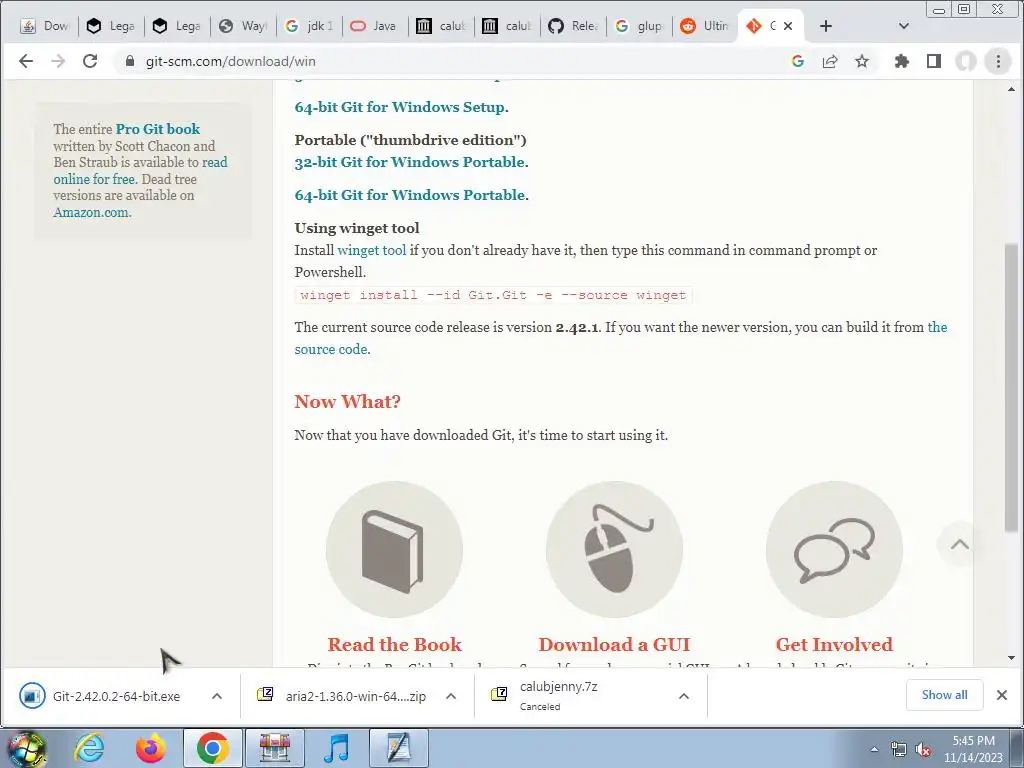Image resolution: width=1024 pixels, height=768 pixels.
Task: Switch to the 'glup' Google tab
Action: [639, 26]
